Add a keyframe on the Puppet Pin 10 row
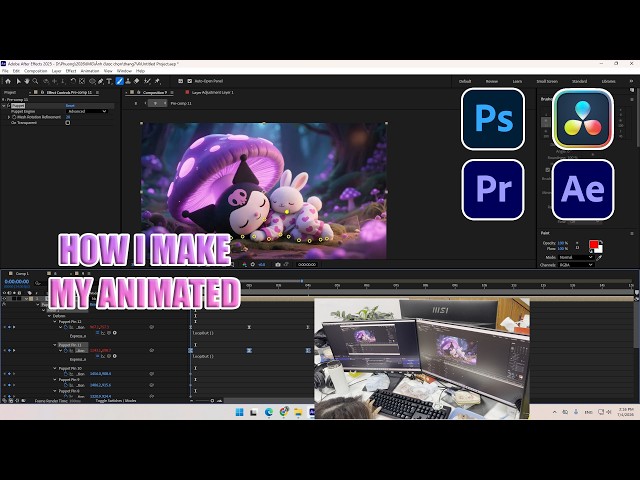 [9, 373]
